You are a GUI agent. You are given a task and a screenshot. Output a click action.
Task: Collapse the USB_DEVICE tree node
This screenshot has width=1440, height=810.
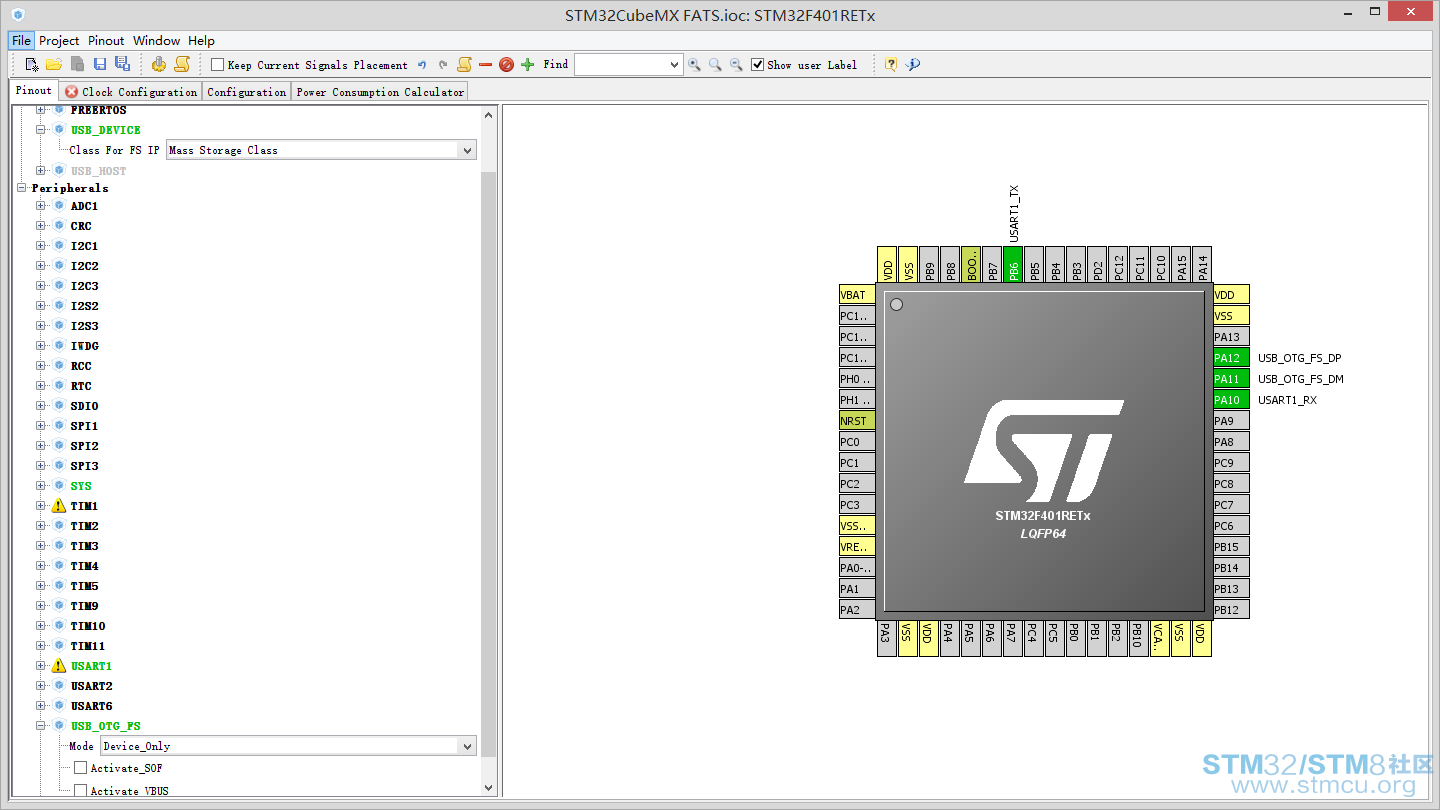(x=41, y=130)
